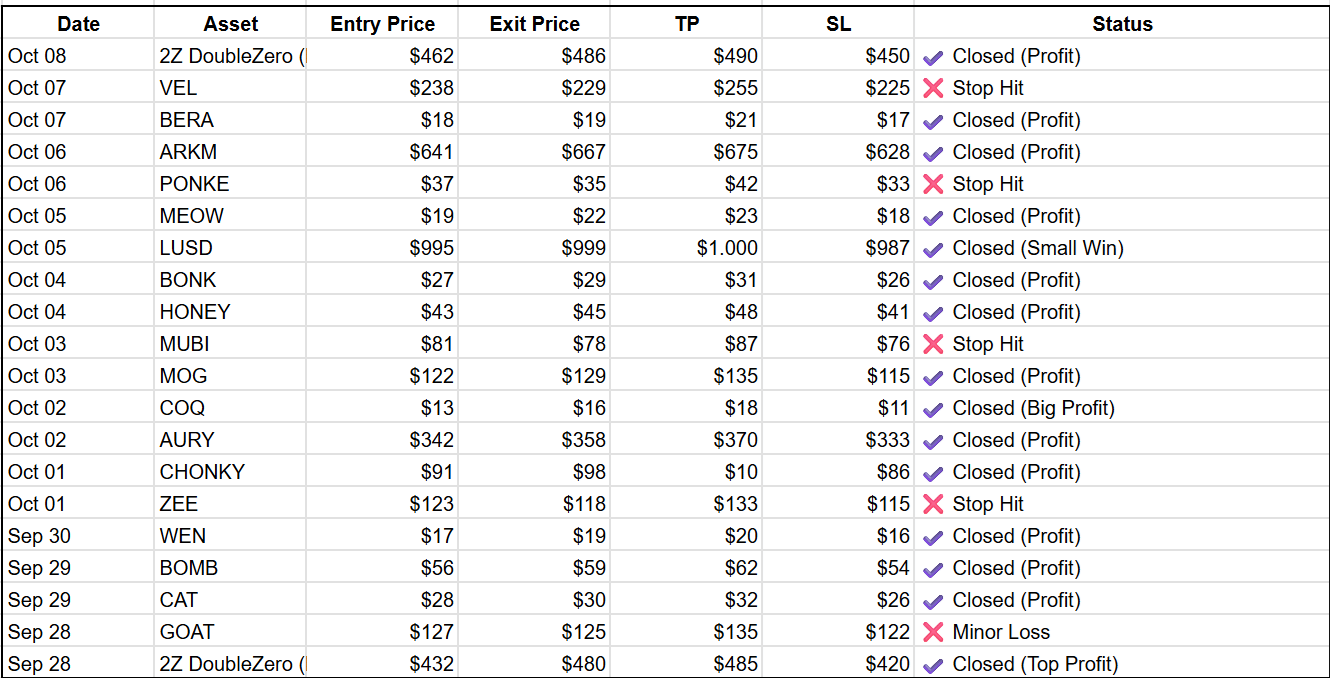The height and width of the screenshot is (684, 1334).
Task: Click the checkmark icon in LUSD row
Action: point(933,249)
